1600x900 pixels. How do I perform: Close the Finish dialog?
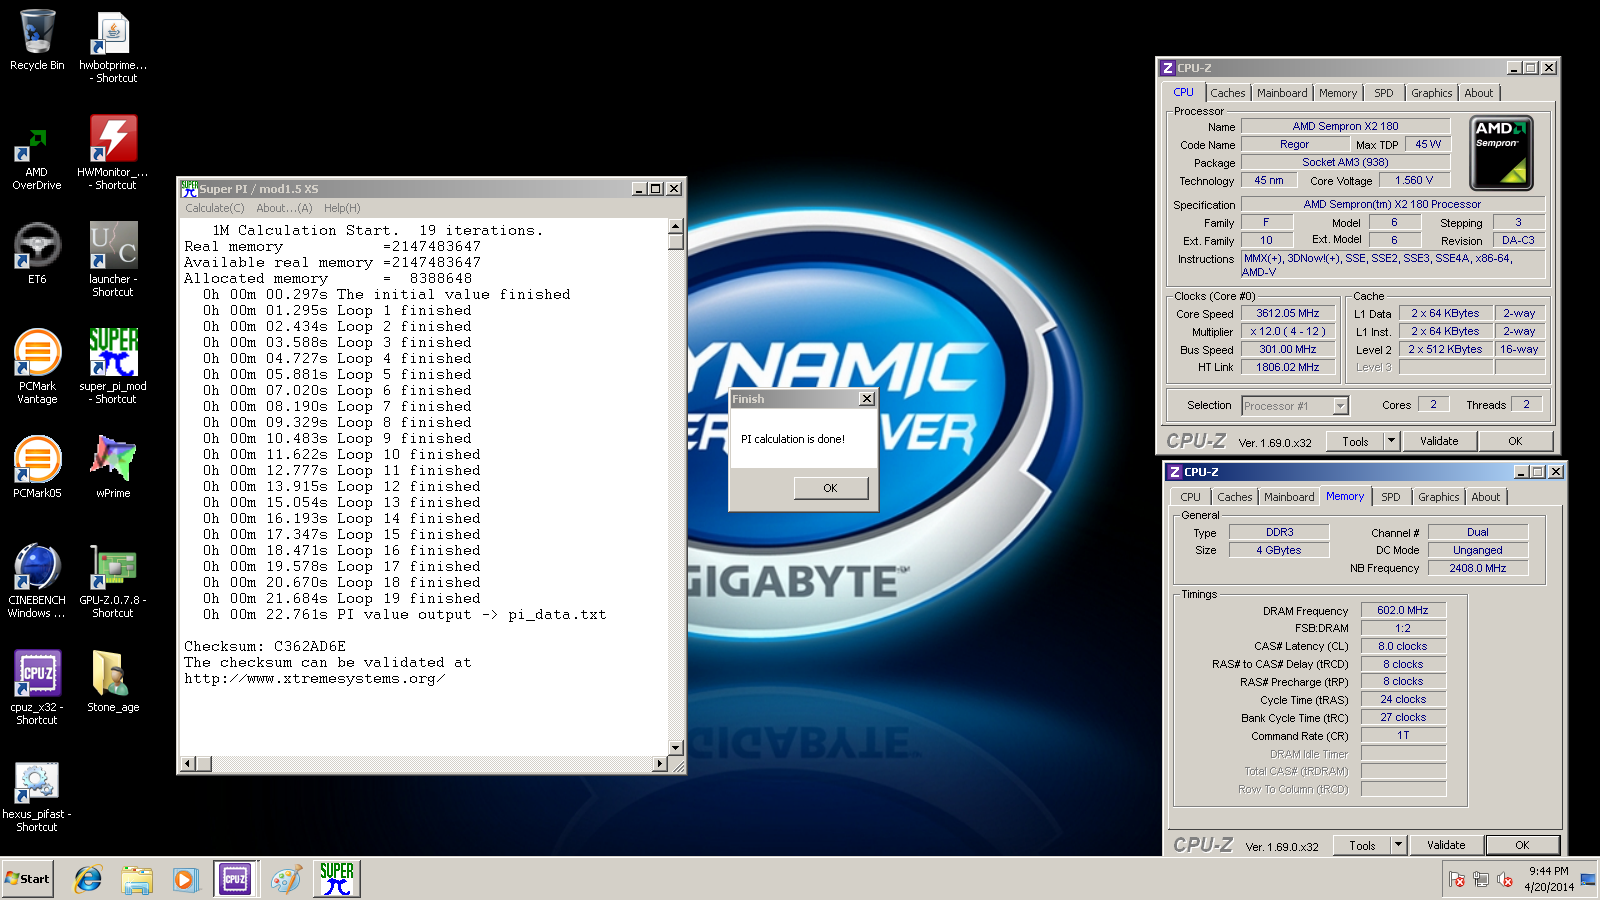point(867,399)
